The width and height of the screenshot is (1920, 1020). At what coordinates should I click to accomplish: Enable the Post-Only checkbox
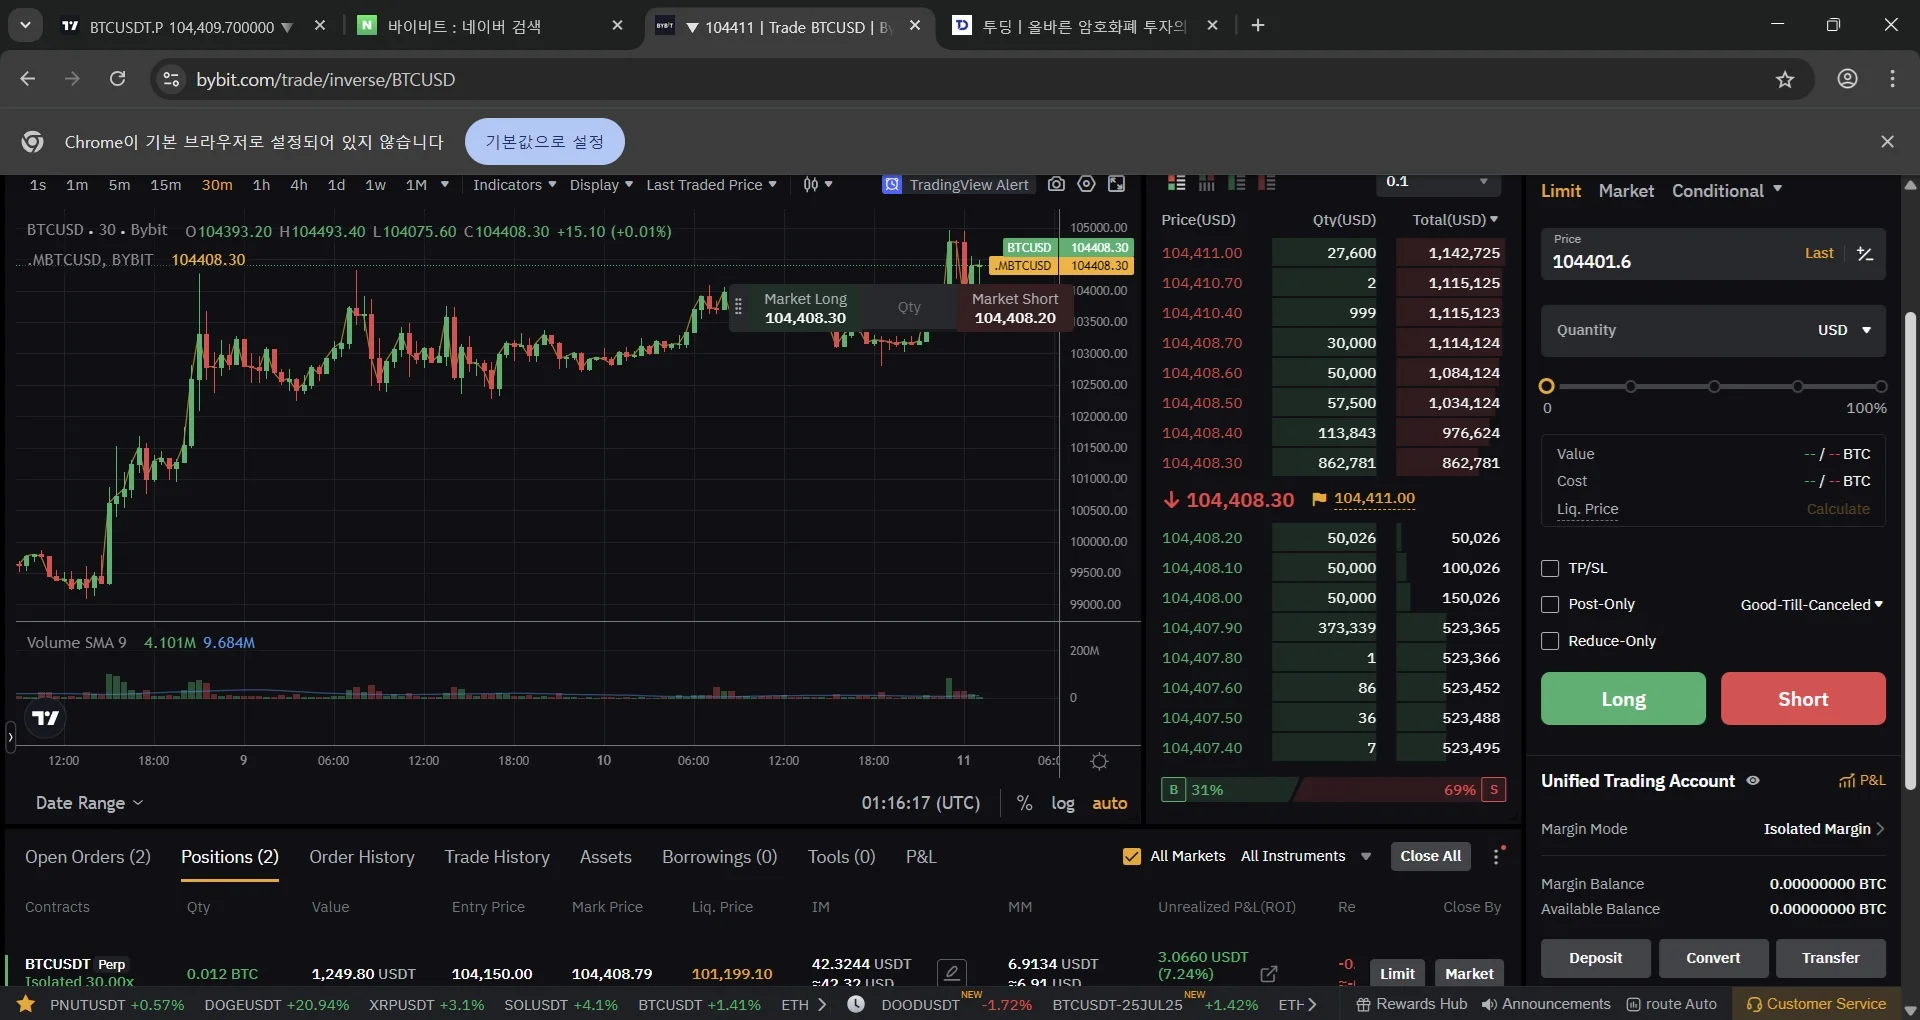(1550, 604)
